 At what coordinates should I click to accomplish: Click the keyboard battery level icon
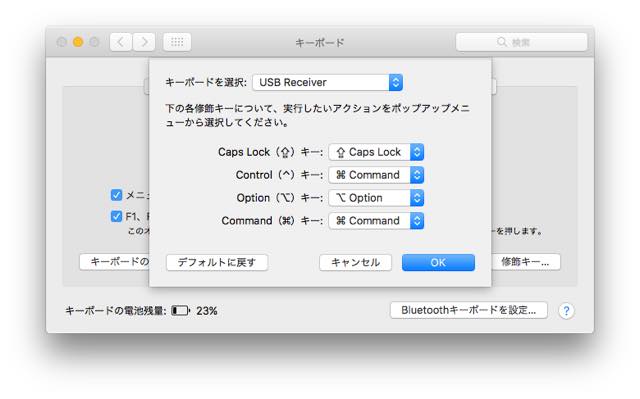(x=180, y=311)
